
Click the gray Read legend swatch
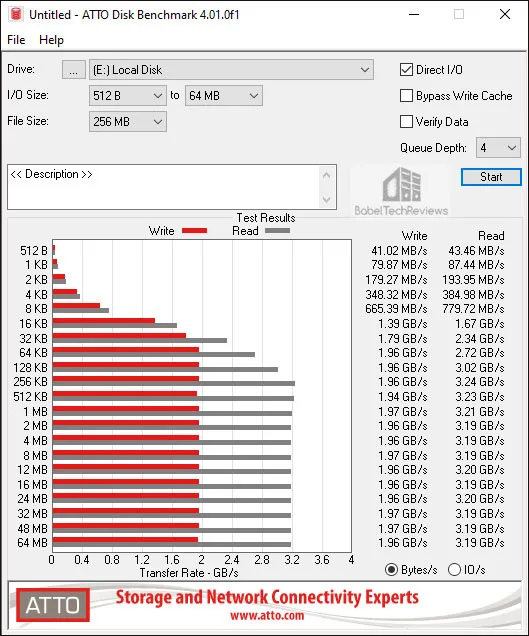(277, 231)
